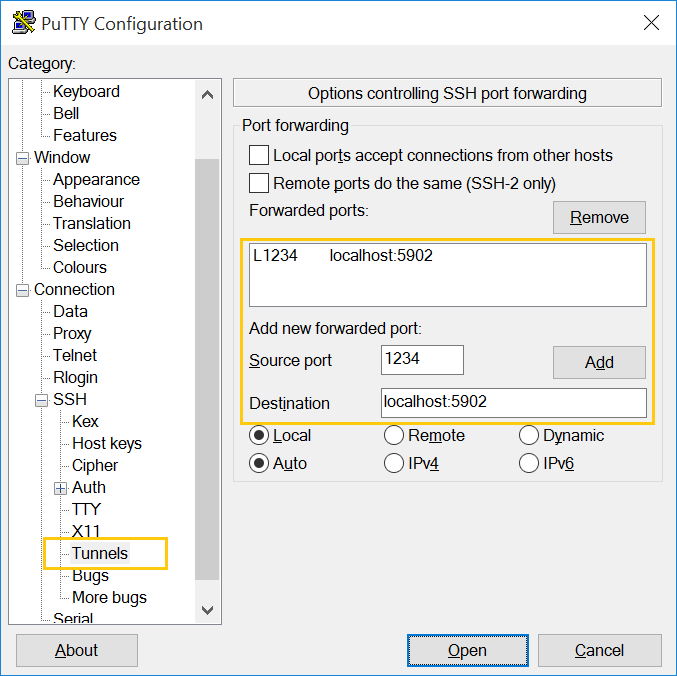Close the PuTTY Configuration window
Image resolution: width=677 pixels, height=676 pixels.
pyautogui.click(x=651, y=22)
